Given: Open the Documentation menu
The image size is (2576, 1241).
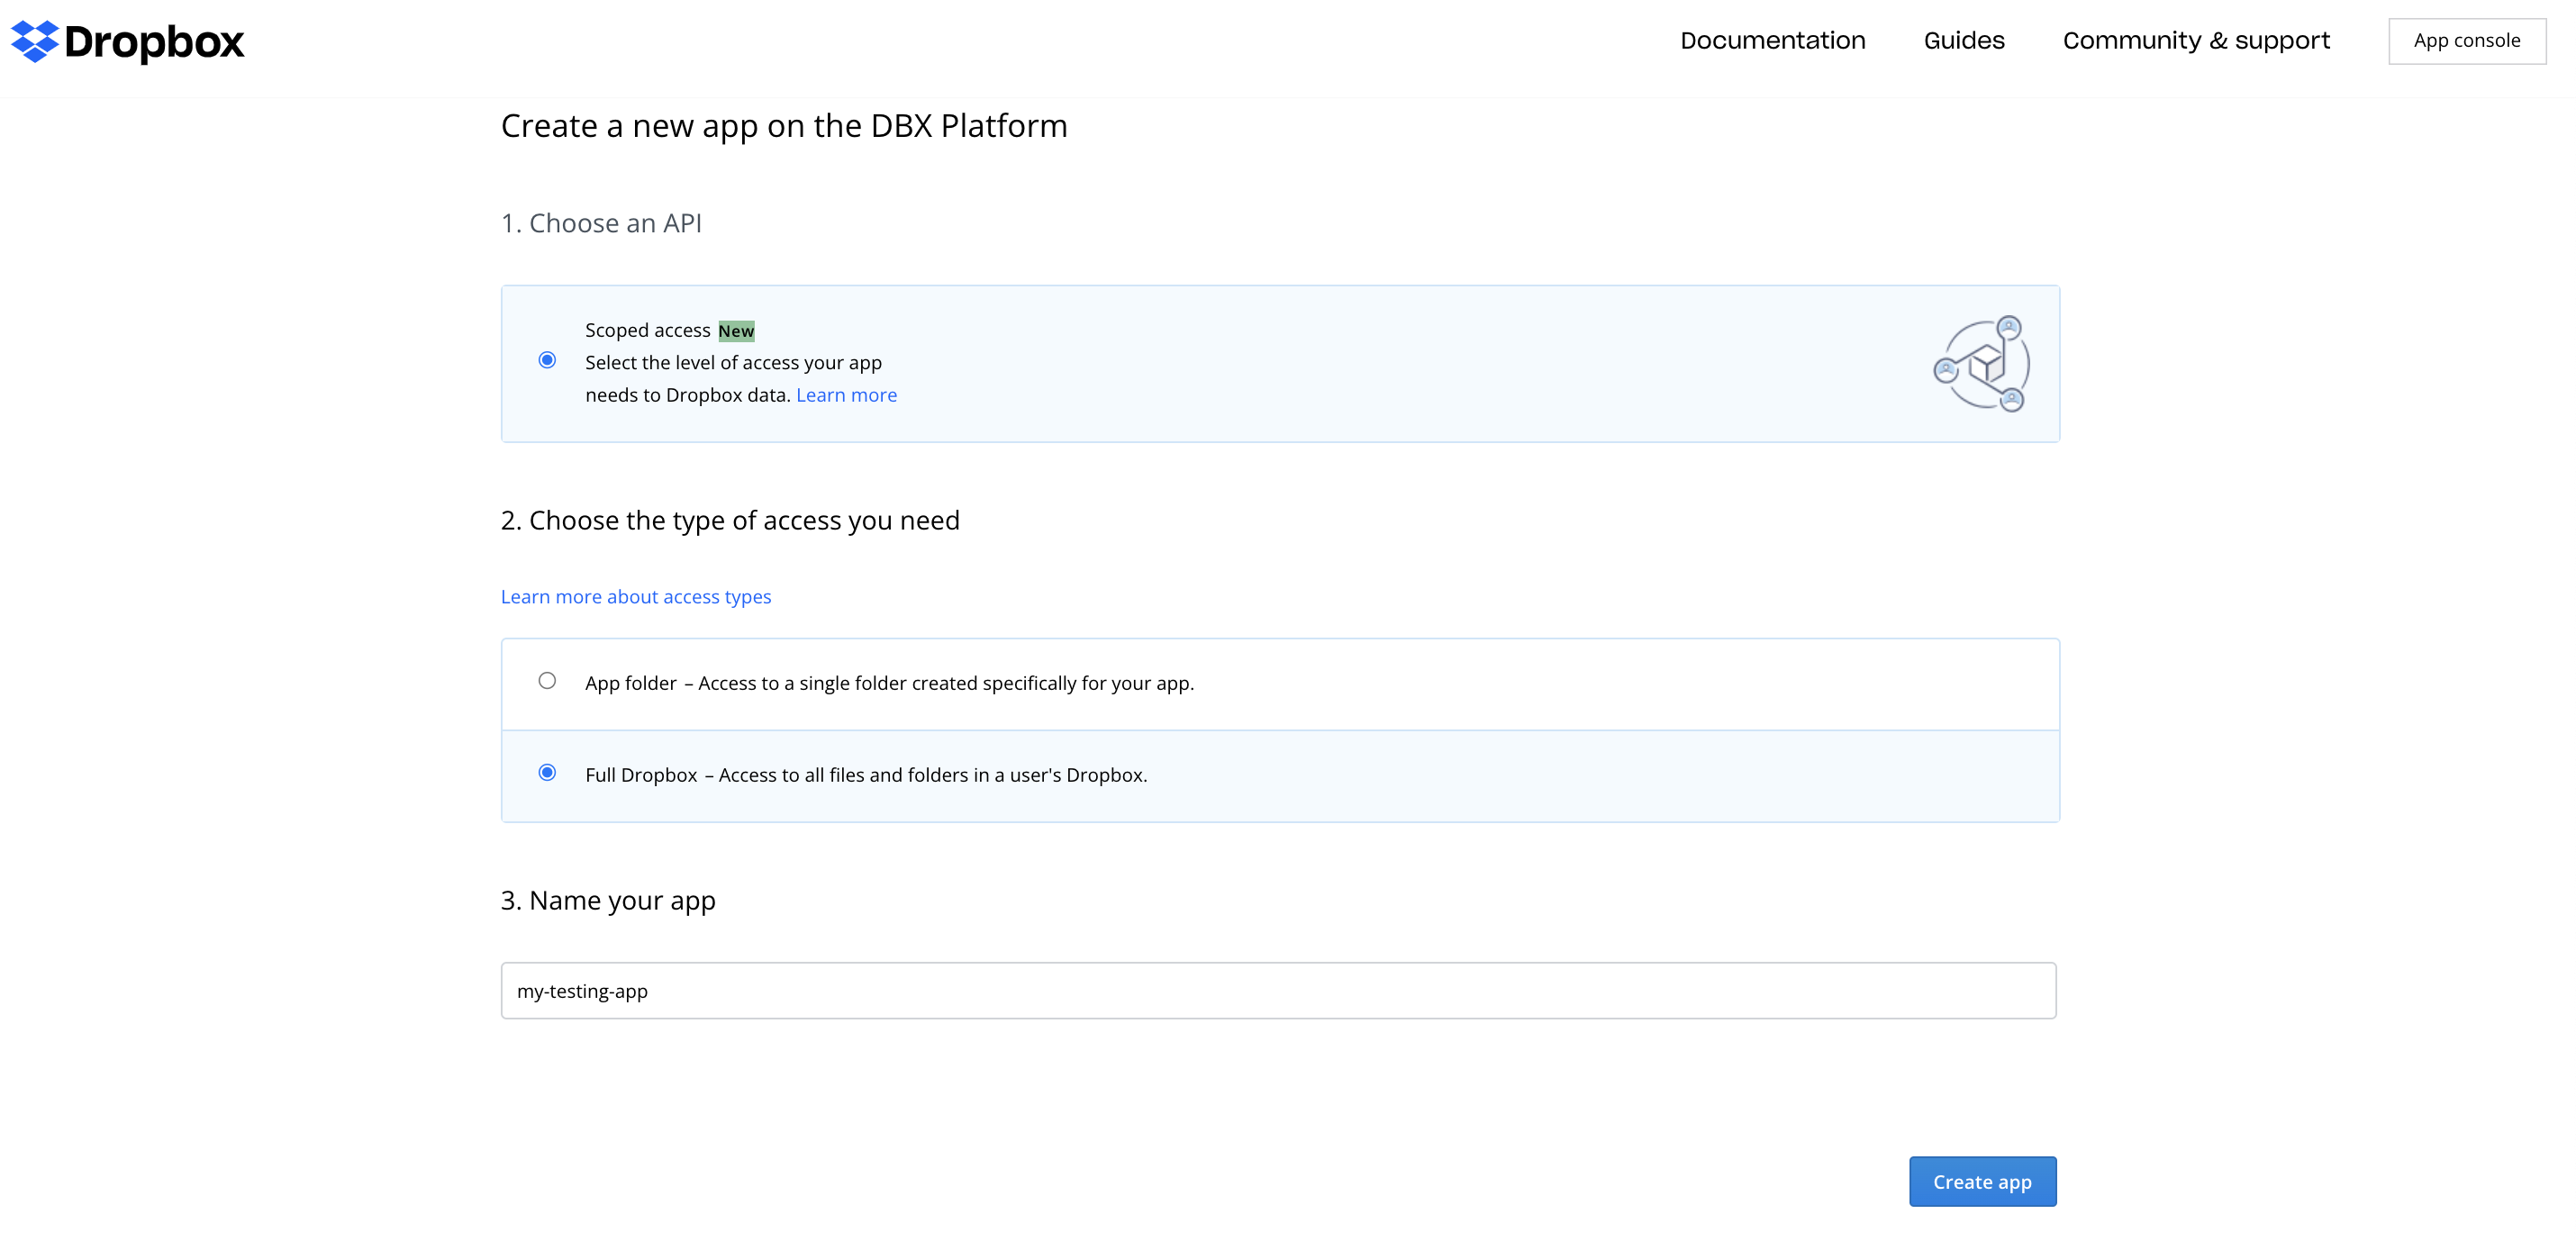Looking at the screenshot, I should click(x=1773, y=41).
